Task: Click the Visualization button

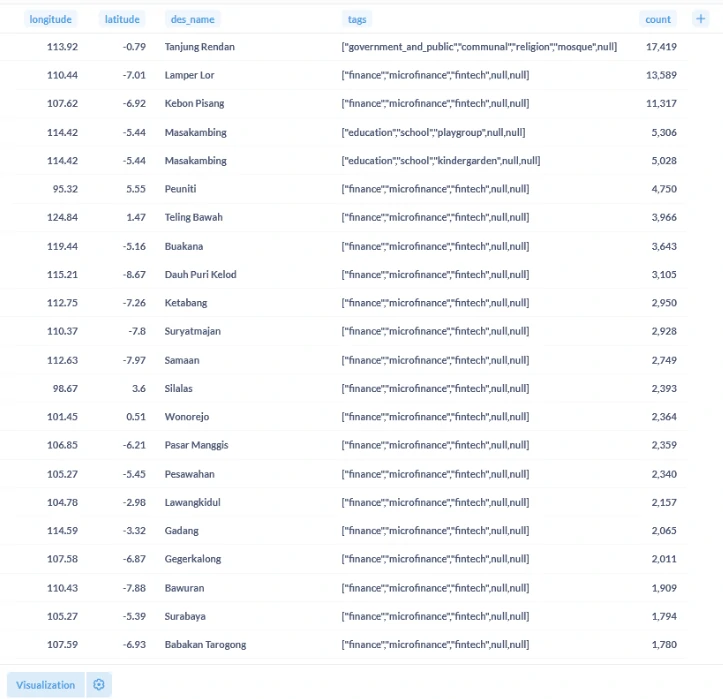Action: pos(45,685)
